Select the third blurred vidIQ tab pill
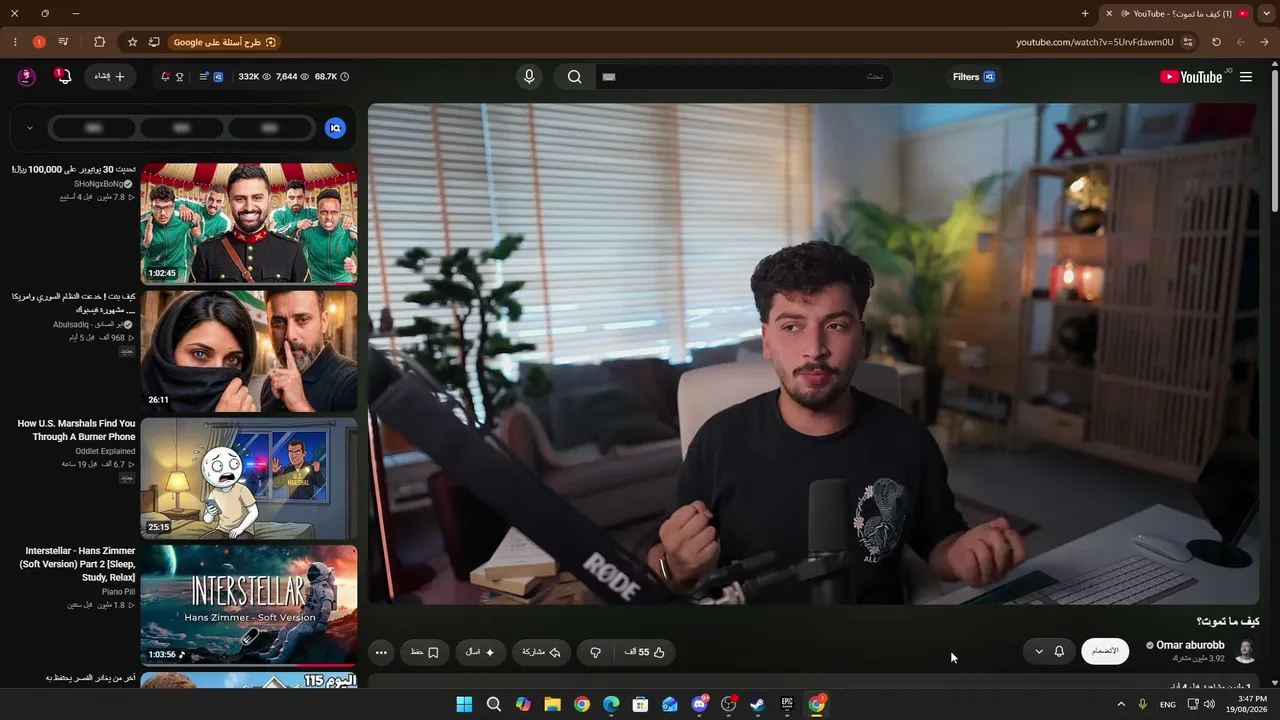This screenshot has height=720, width=1280. [269, 128]
